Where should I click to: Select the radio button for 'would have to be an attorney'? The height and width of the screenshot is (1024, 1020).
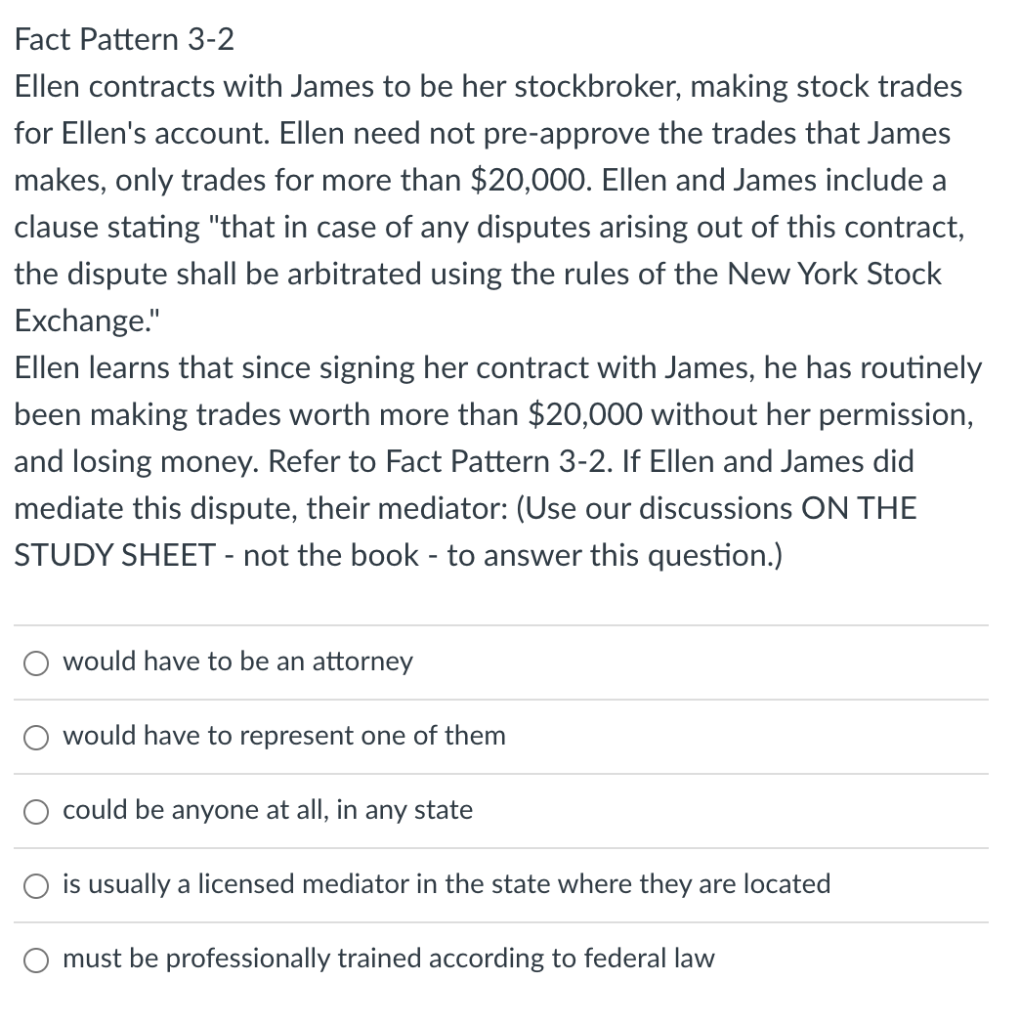pyautogui.click(x=36, y=662)
